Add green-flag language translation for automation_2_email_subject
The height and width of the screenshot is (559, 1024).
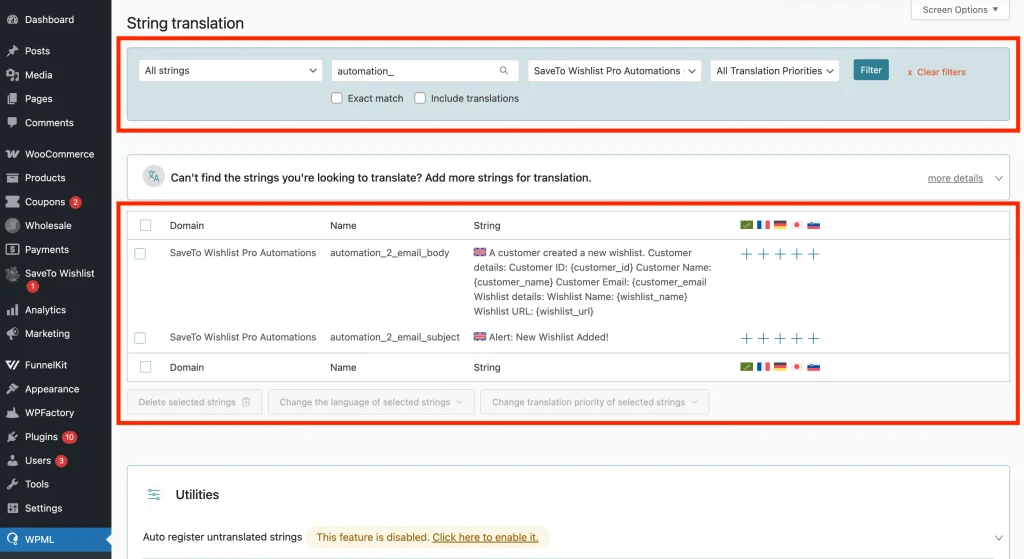(746, 338)
